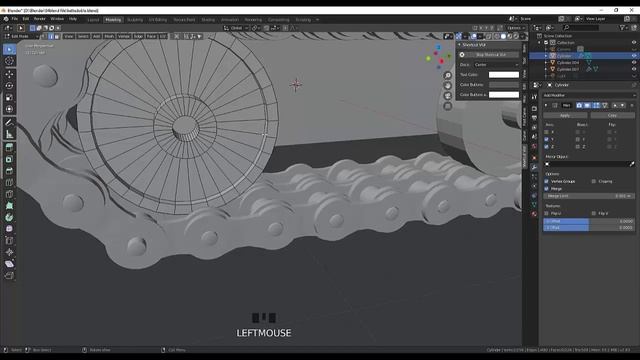Select the Knife tool
This screenshot has height=360, width=640.
pyautogui.click(x=9, y=194)
